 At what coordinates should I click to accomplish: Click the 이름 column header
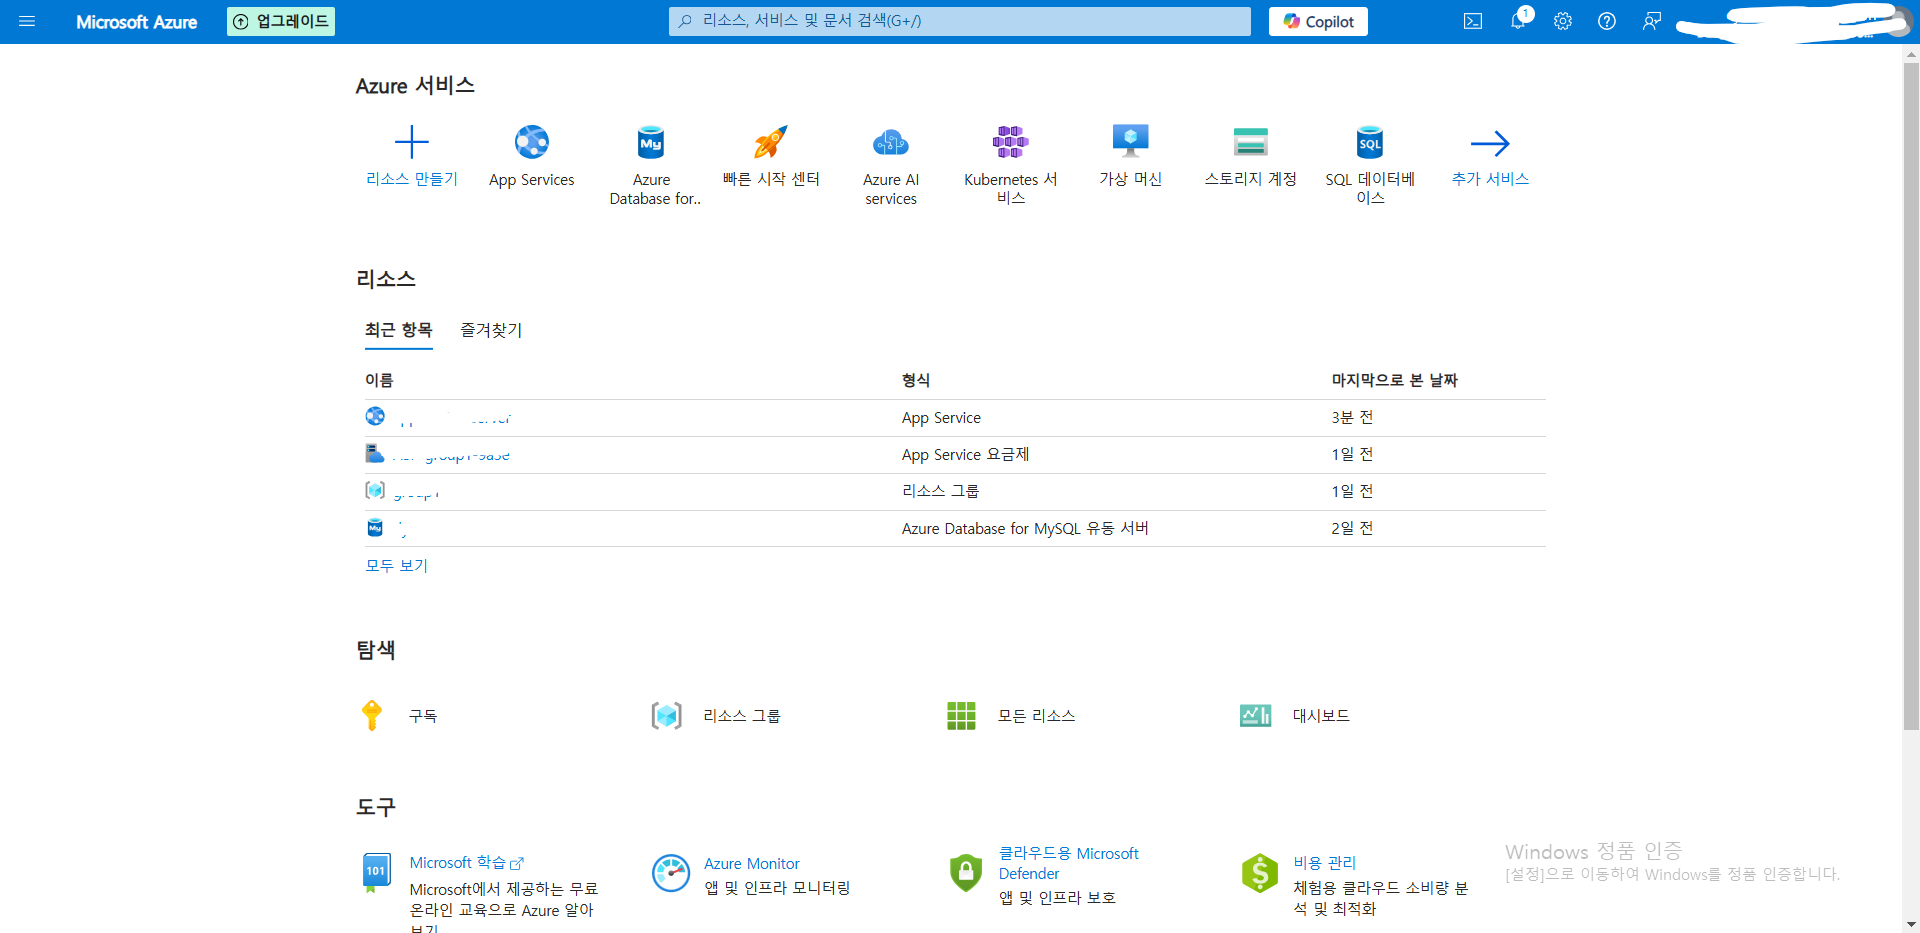(x=379, y=380)
